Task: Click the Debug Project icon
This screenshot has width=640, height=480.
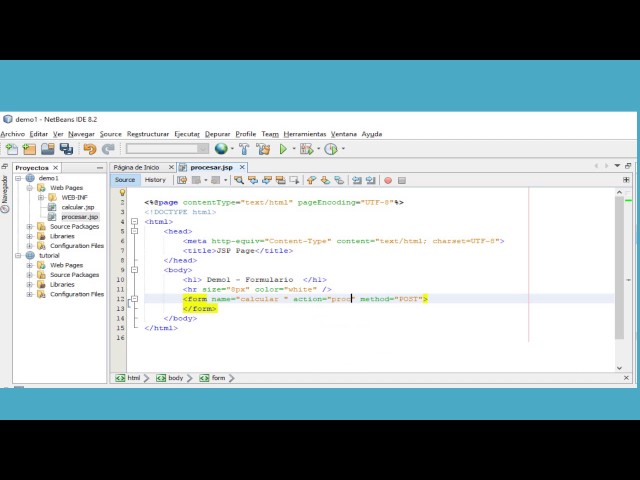Action: point(306,149)
